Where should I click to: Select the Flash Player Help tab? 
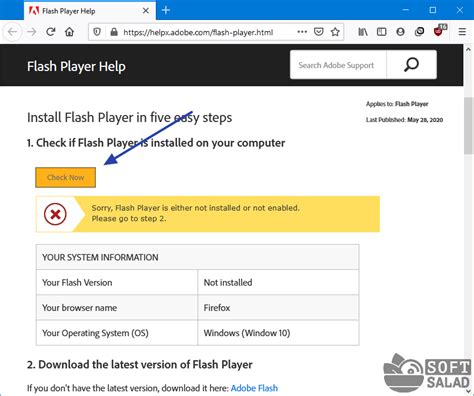click(x=90, y=11)
